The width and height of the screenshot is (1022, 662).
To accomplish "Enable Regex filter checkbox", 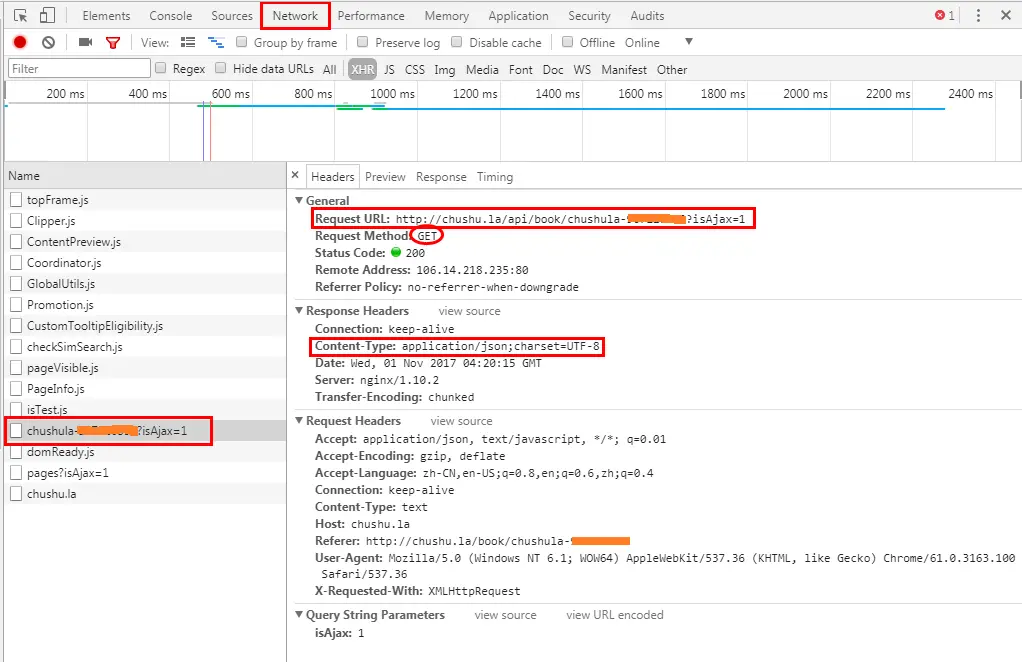I will 161,68.
